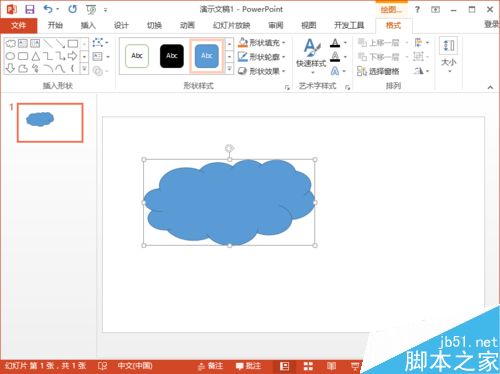The image size is (500, 374).
Task: Select the scribble shape tool
Action: 35,69
